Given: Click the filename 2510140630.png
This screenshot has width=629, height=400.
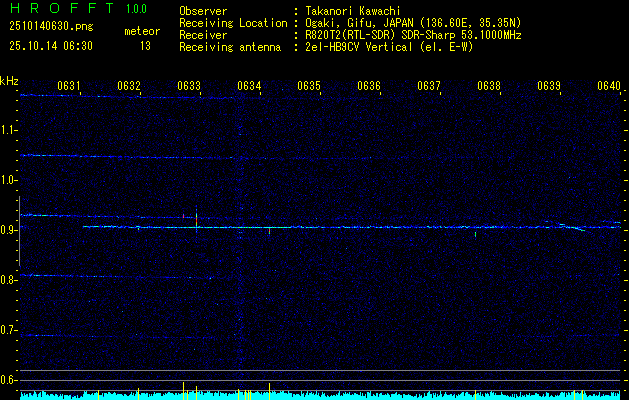Looking at the screenshot, I should [x=51, y=27].
